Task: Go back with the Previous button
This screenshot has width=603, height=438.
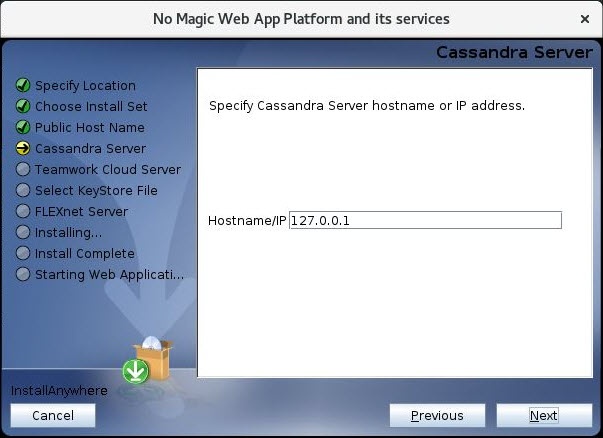Action: tap(437, 415)
